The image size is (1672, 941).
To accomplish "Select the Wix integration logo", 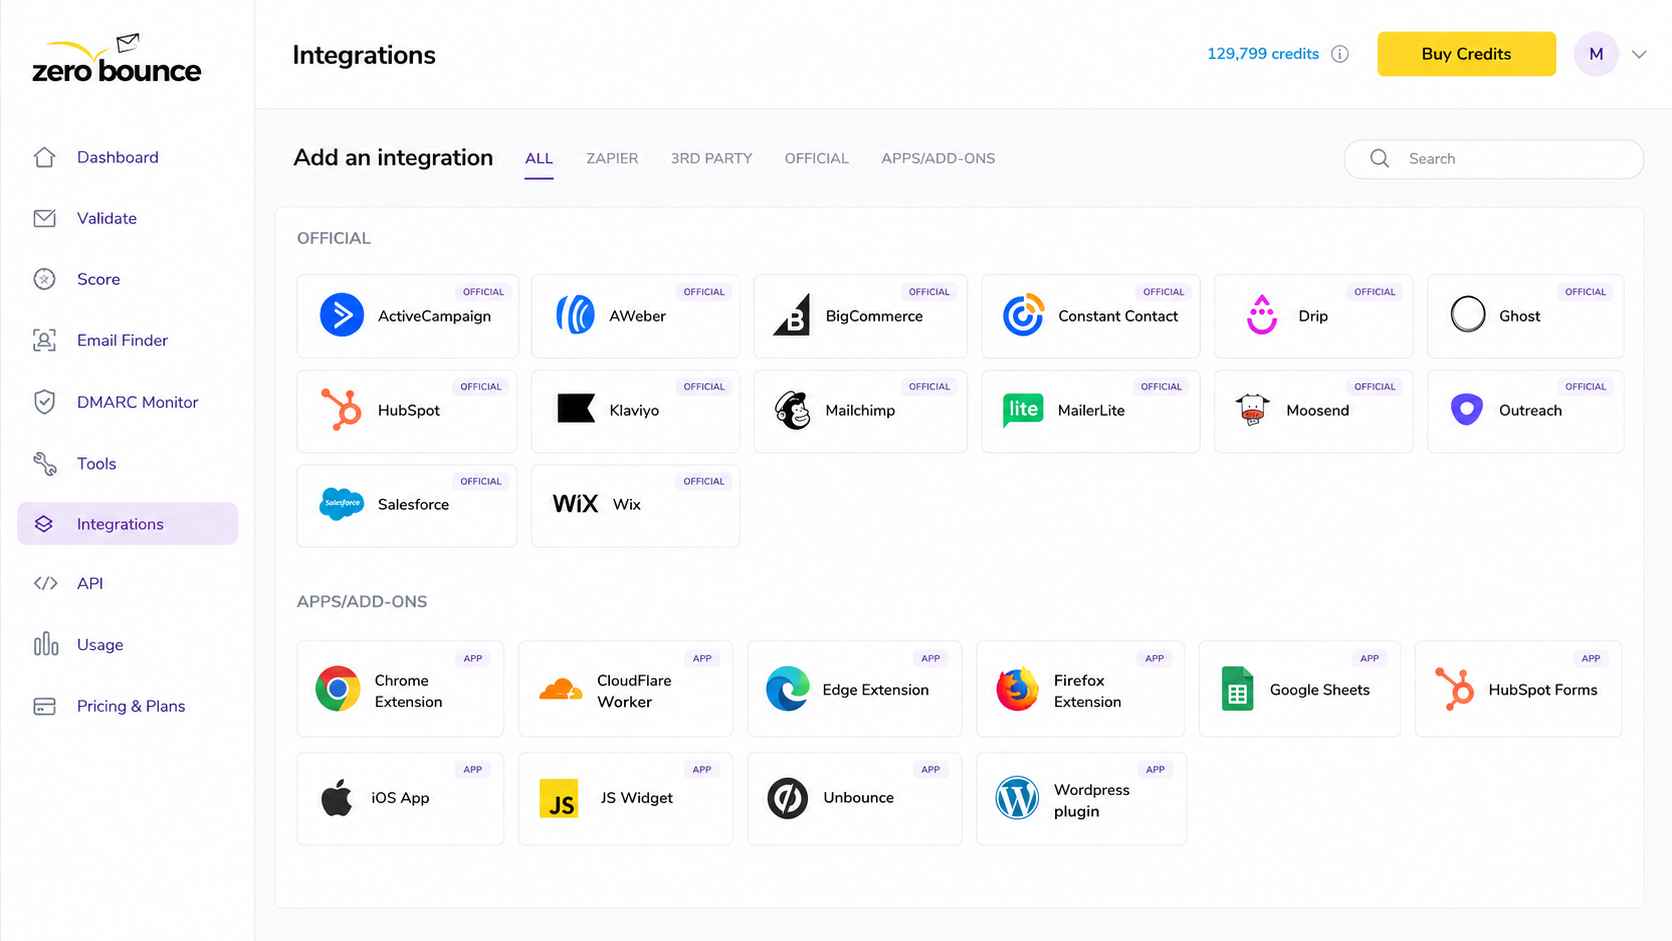I will coord(576,504).
